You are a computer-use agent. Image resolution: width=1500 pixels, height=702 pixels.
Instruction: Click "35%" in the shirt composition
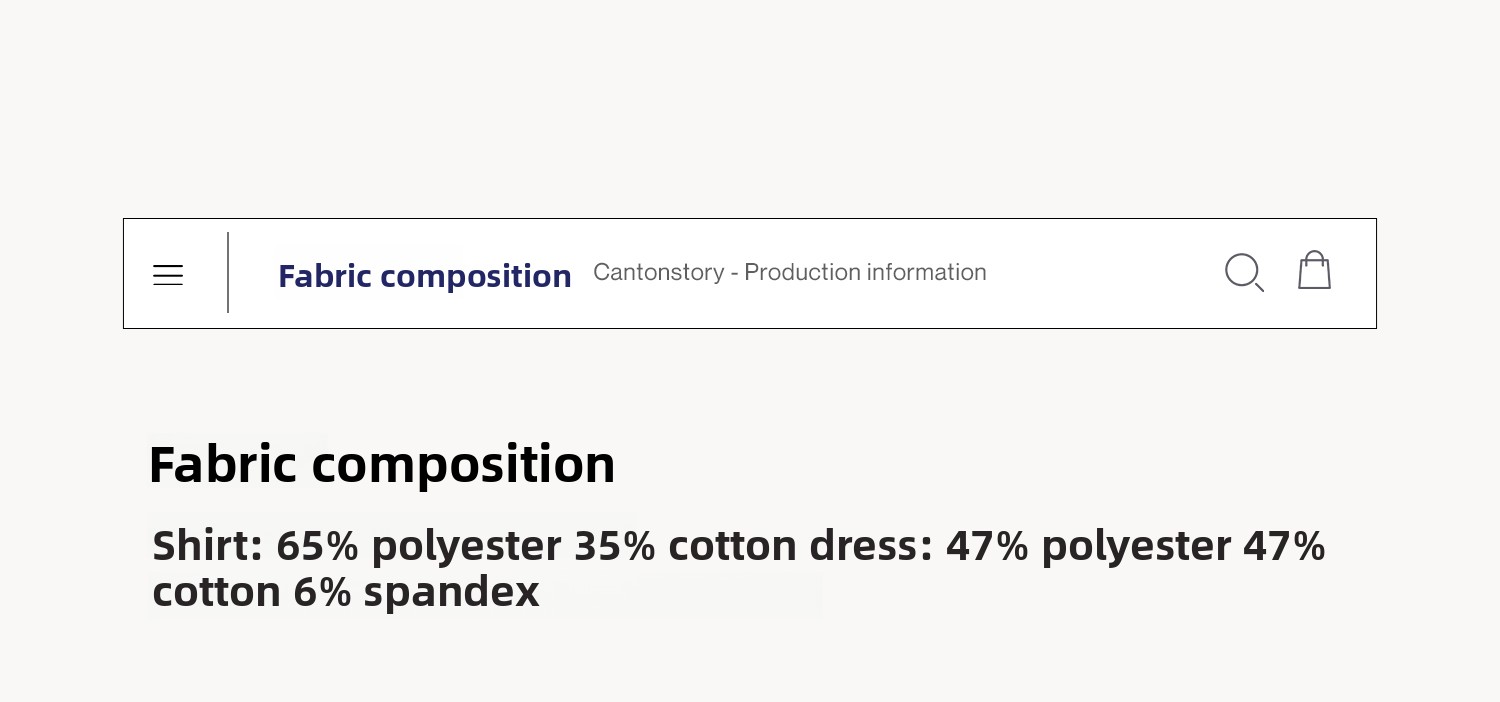615,546
